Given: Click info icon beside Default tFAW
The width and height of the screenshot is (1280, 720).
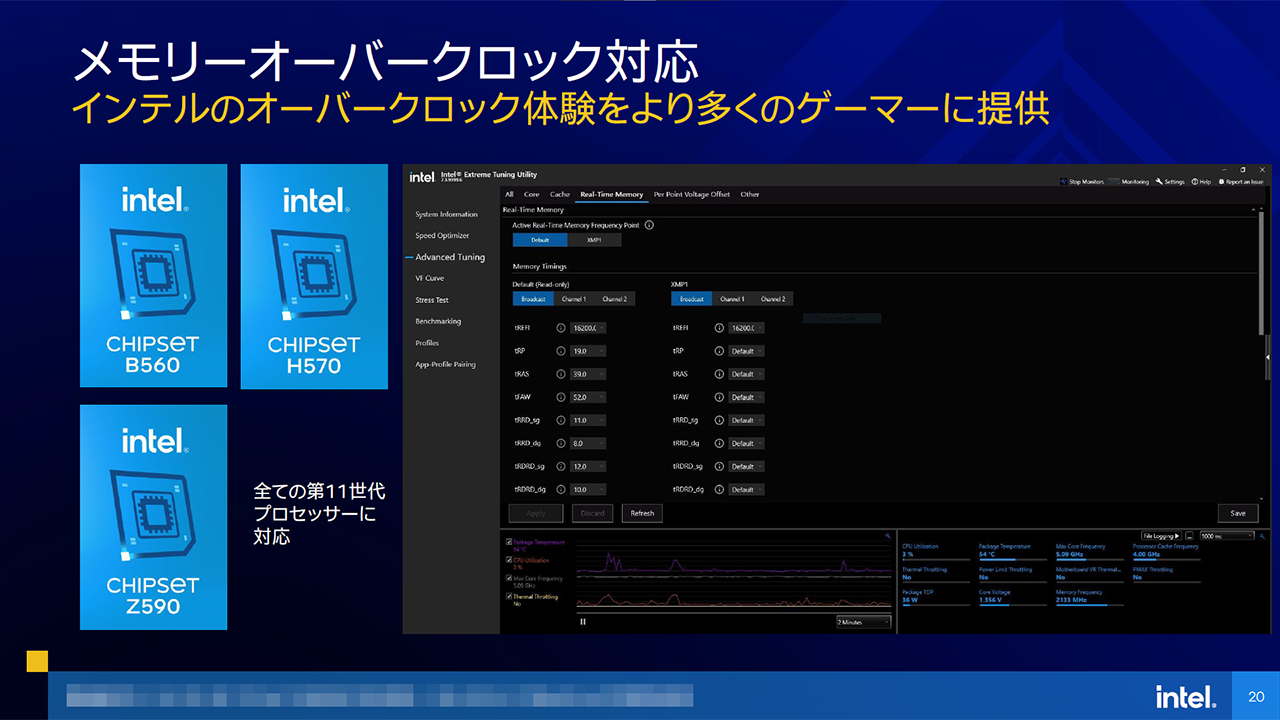Looking at the screenshot, I should (x=561, y=397).
